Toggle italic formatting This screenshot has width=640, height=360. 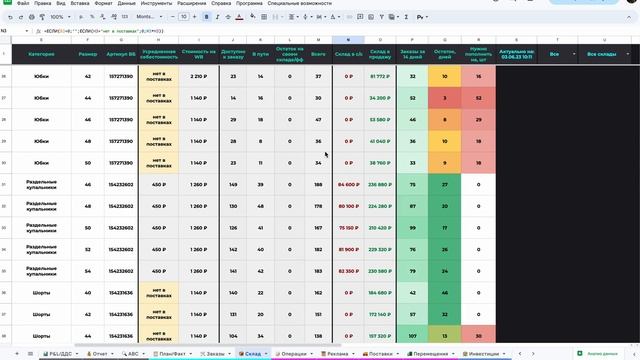(x=217, y=17)
